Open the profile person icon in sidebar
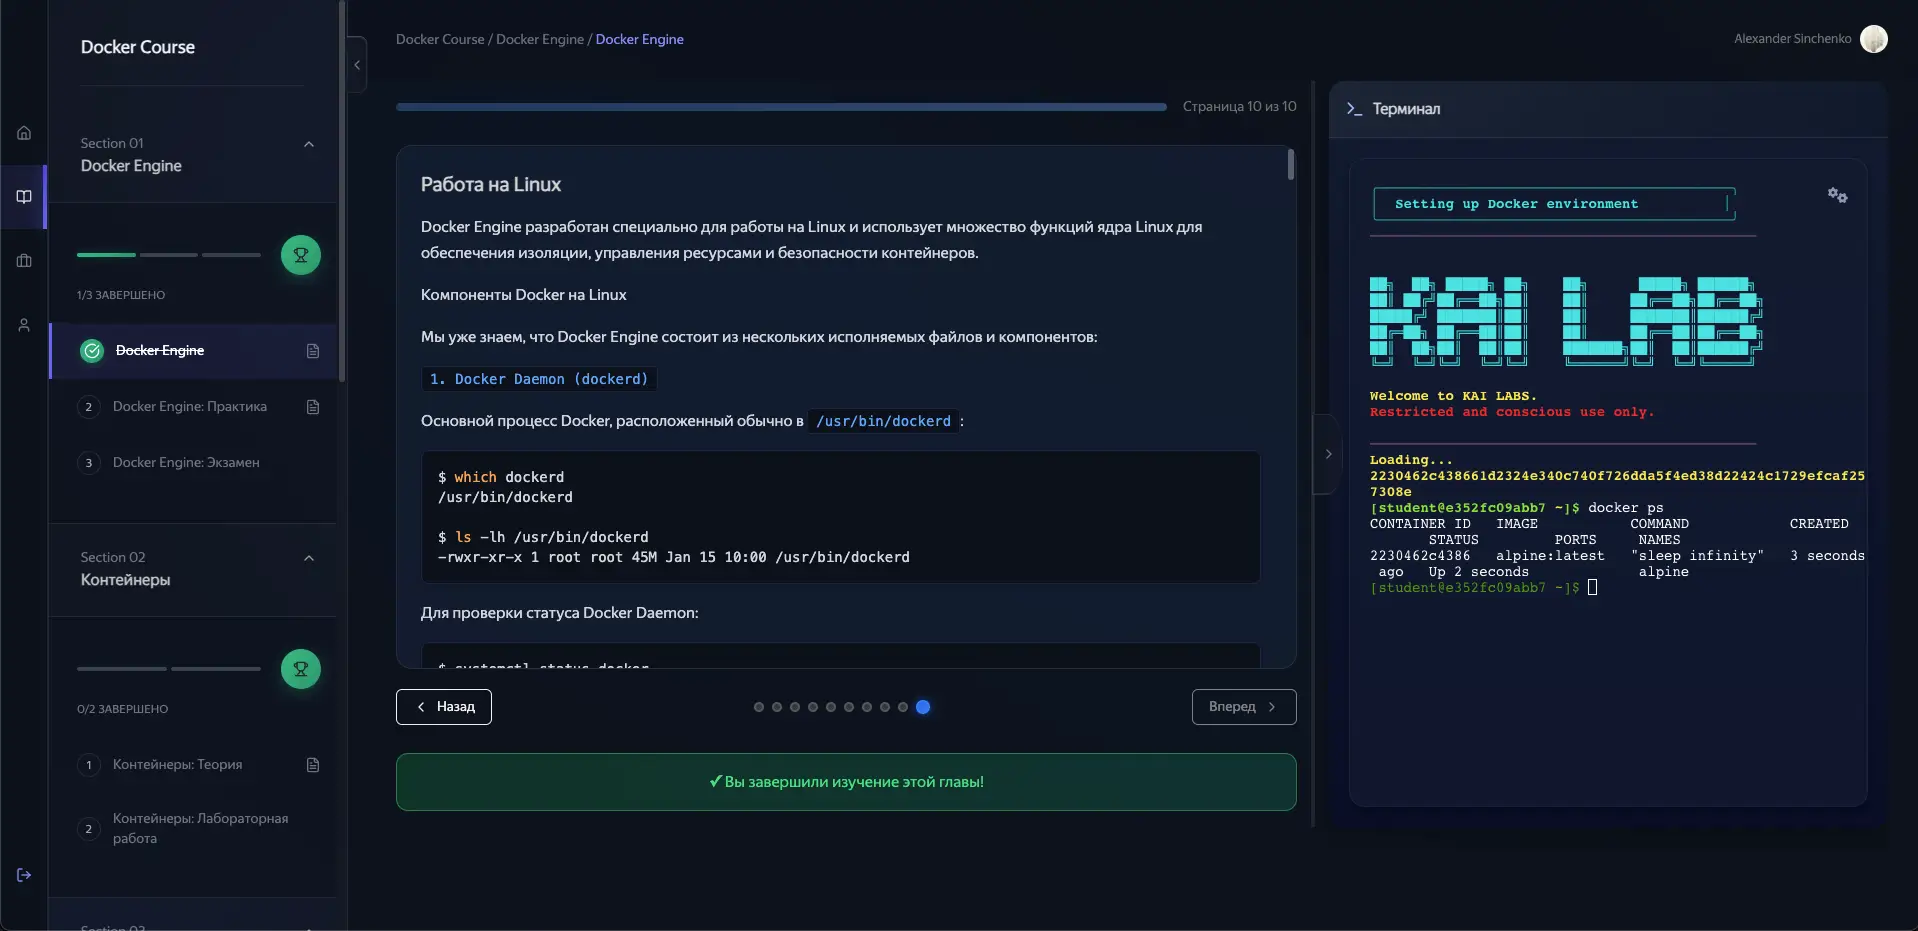This screenshot has width=1918, height=931. (x=23, y=324)
